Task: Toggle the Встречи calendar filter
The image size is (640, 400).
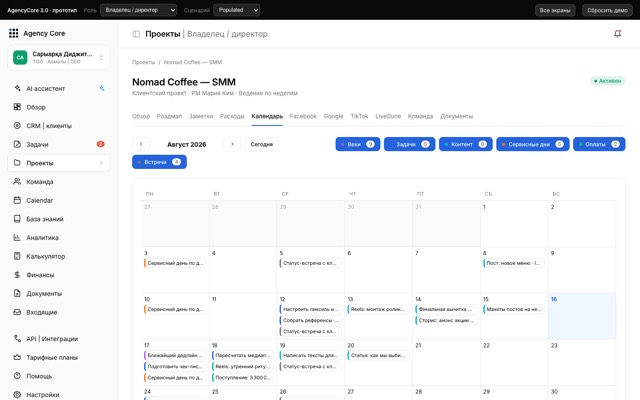Action: [x=159, y=162]
